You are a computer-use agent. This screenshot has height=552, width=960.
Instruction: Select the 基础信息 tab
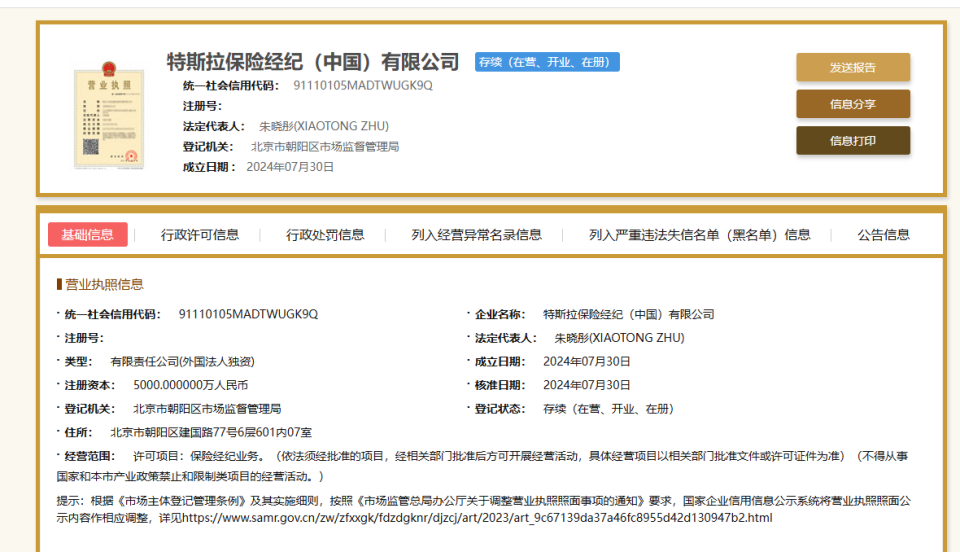pyautogui.click(x=88, y=234)
